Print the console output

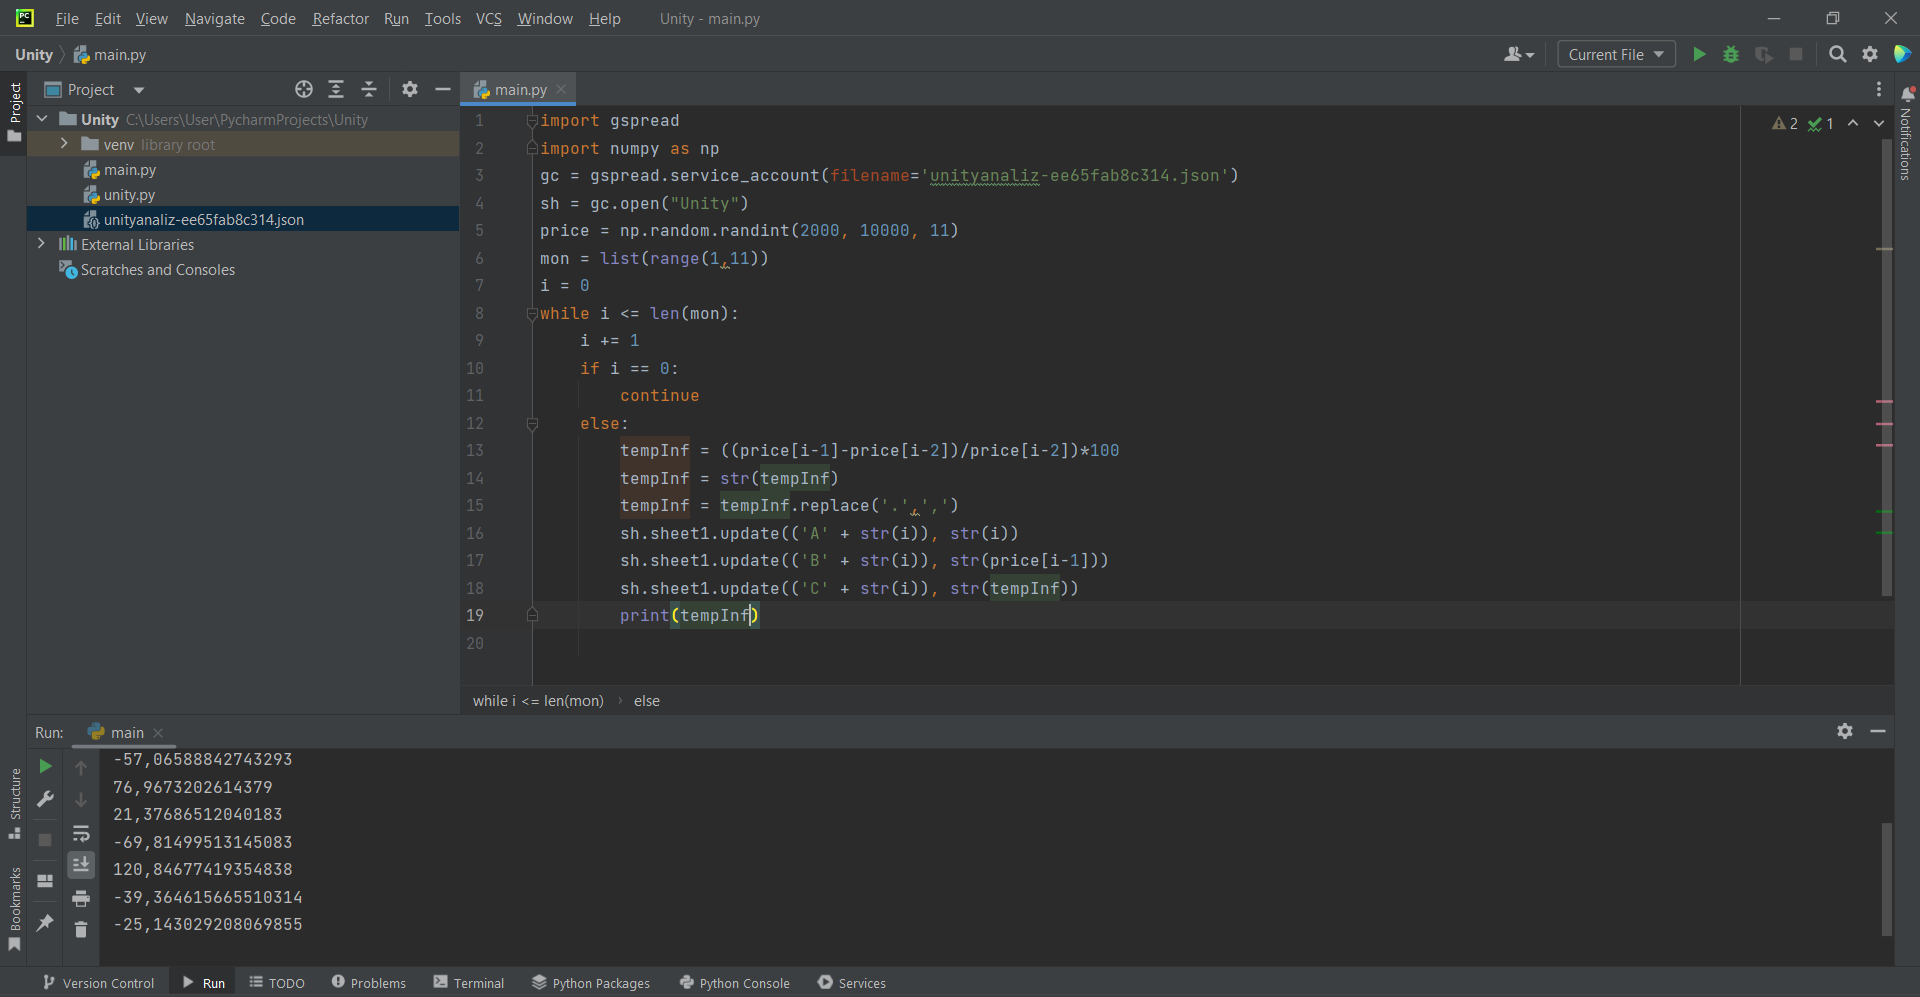click(x=81, y=898)
